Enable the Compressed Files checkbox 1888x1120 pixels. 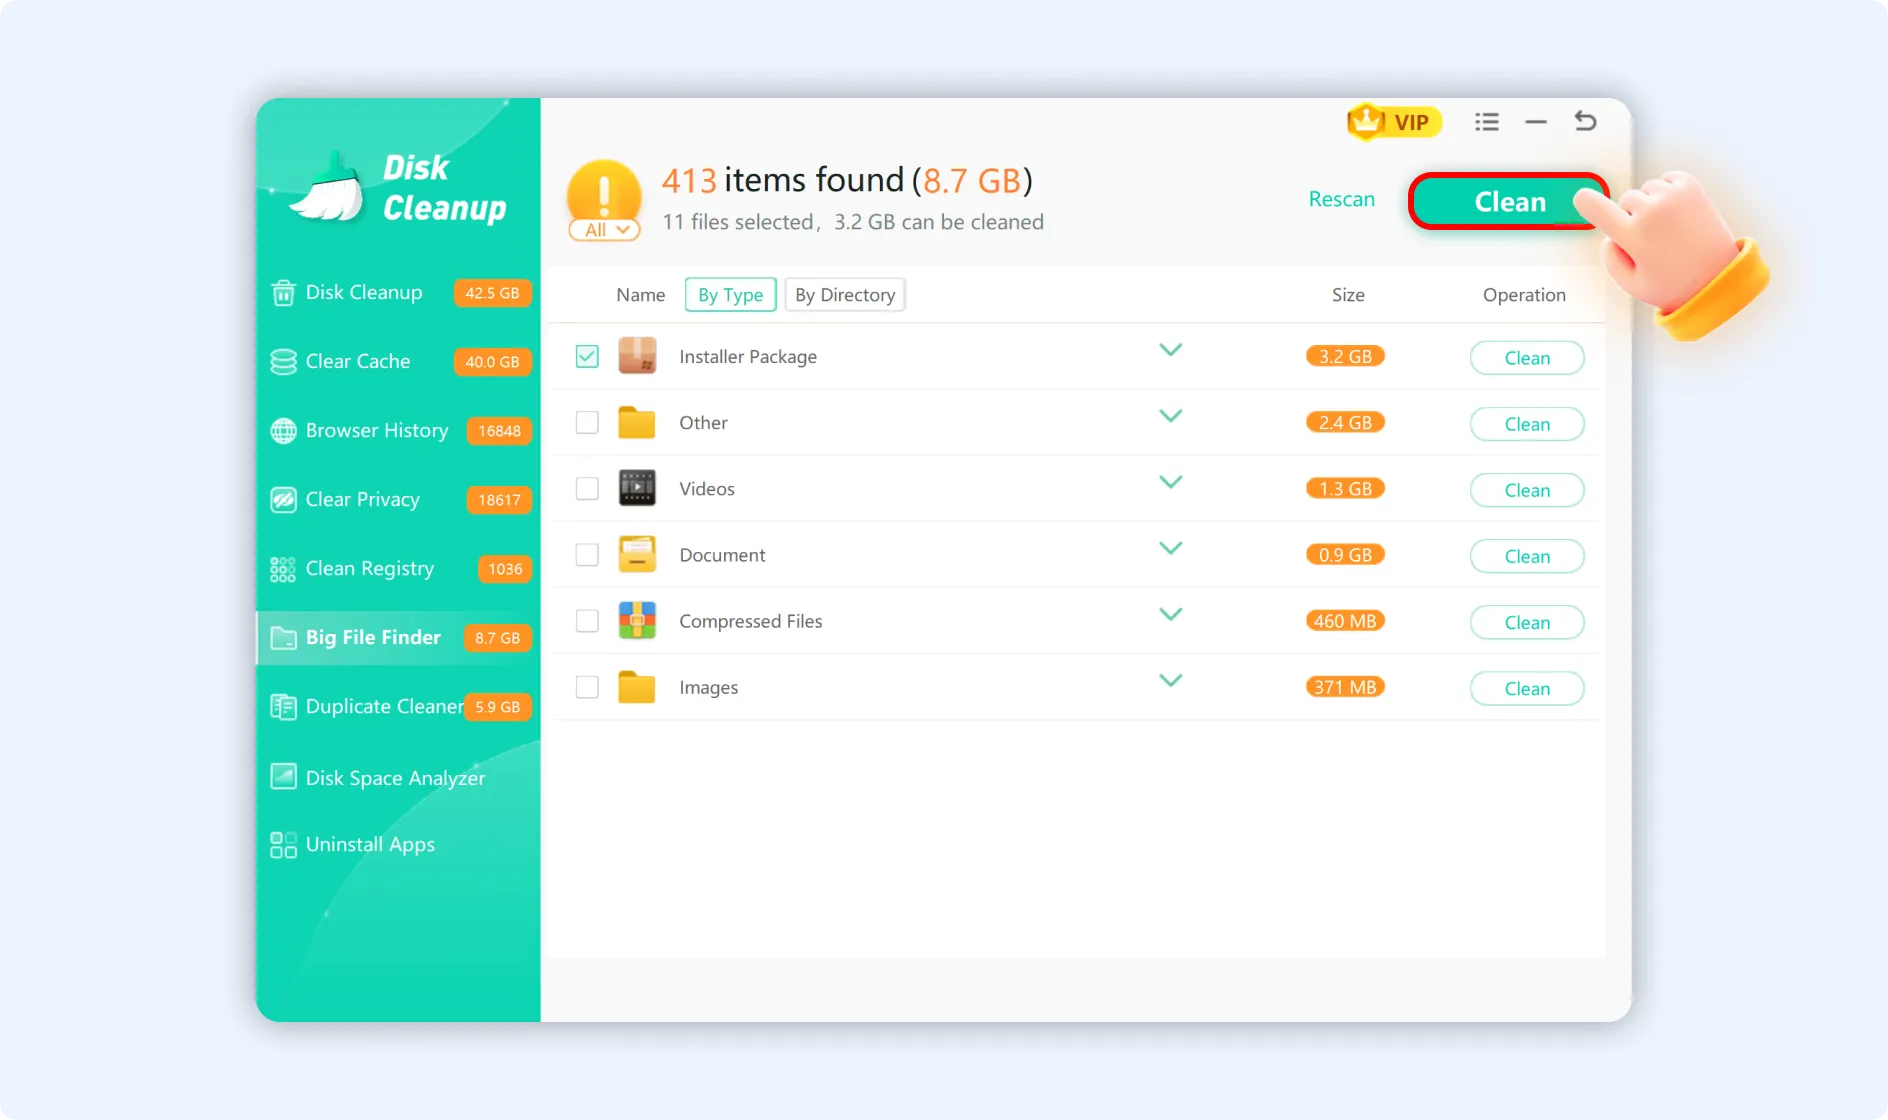tap(587, 620)
